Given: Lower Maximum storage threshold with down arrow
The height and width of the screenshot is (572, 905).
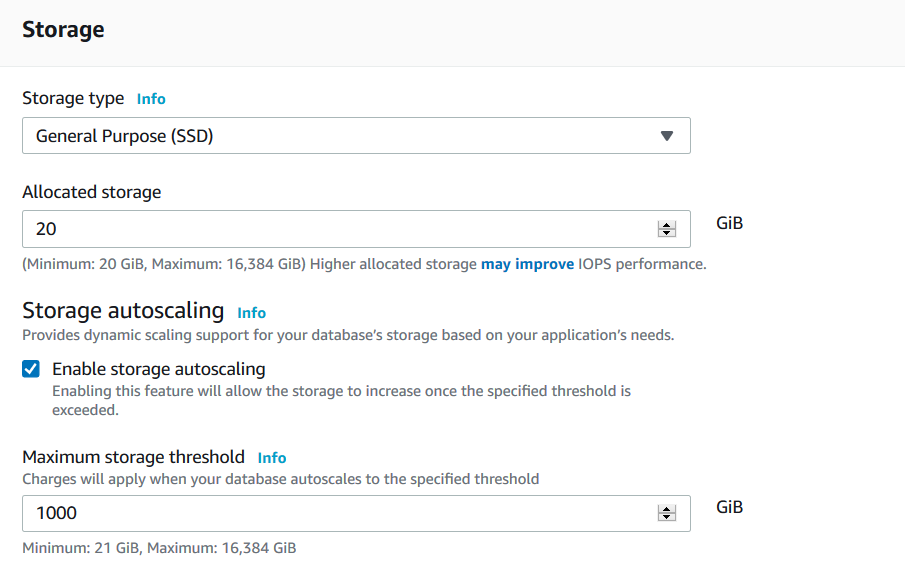Looking at the screenshot, I should click(x=667, y=518).
